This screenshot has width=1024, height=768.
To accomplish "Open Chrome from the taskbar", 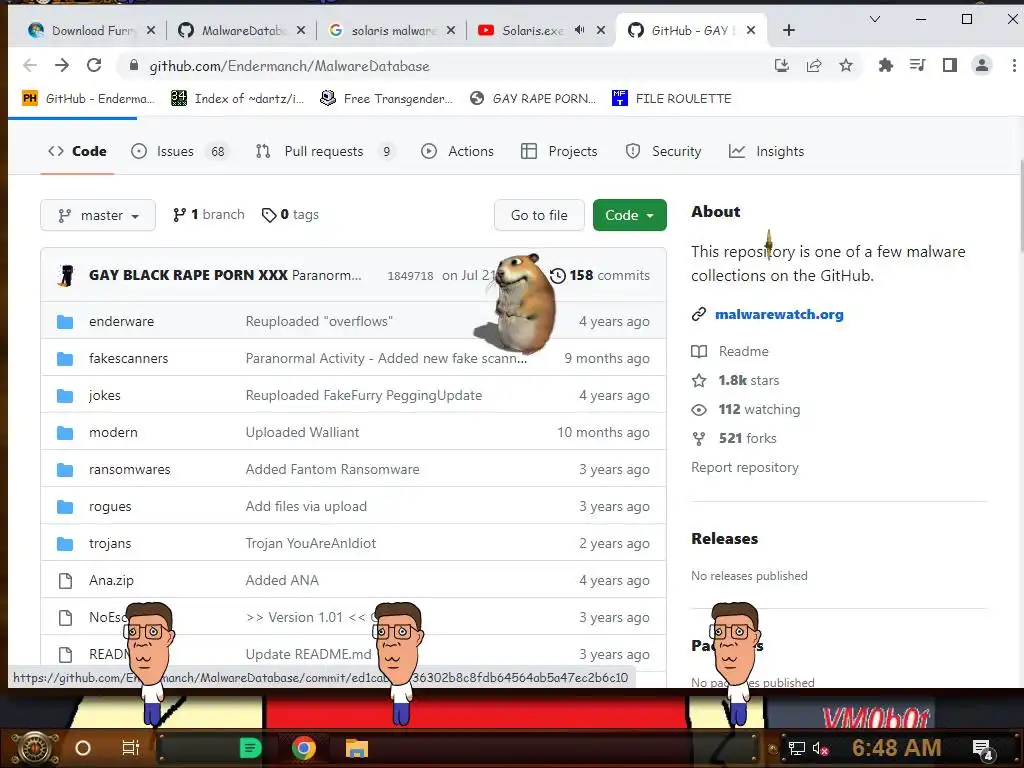I will pyautogui.click(x=304, y=748).
